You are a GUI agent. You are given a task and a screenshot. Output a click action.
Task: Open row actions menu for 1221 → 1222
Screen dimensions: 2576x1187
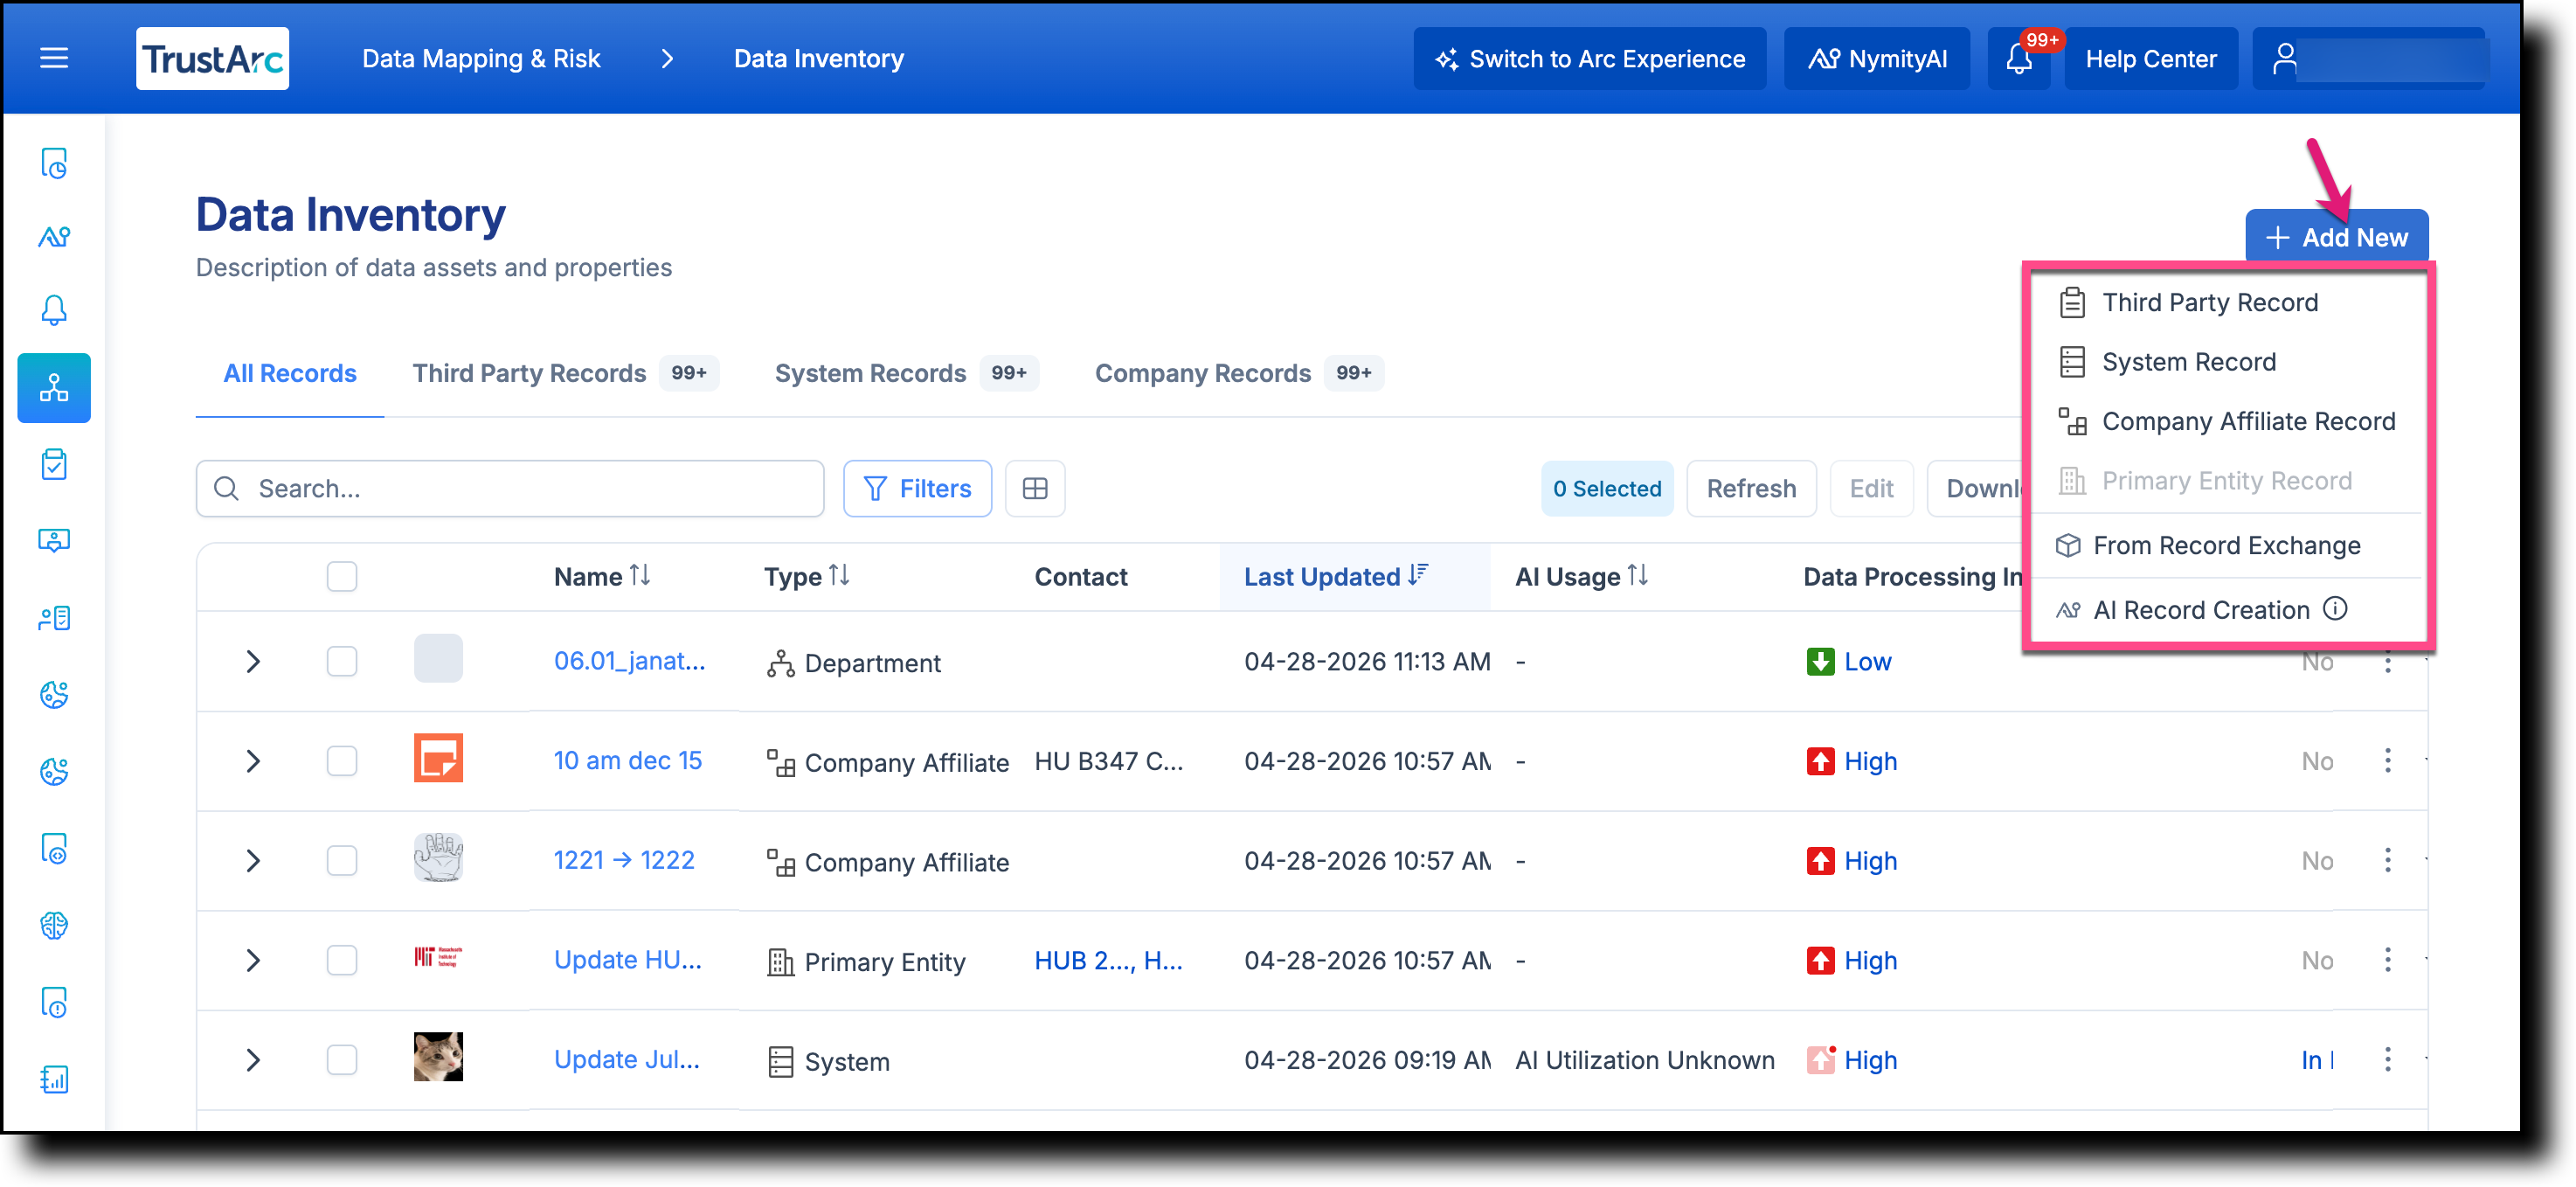(x=2387, y=861)
